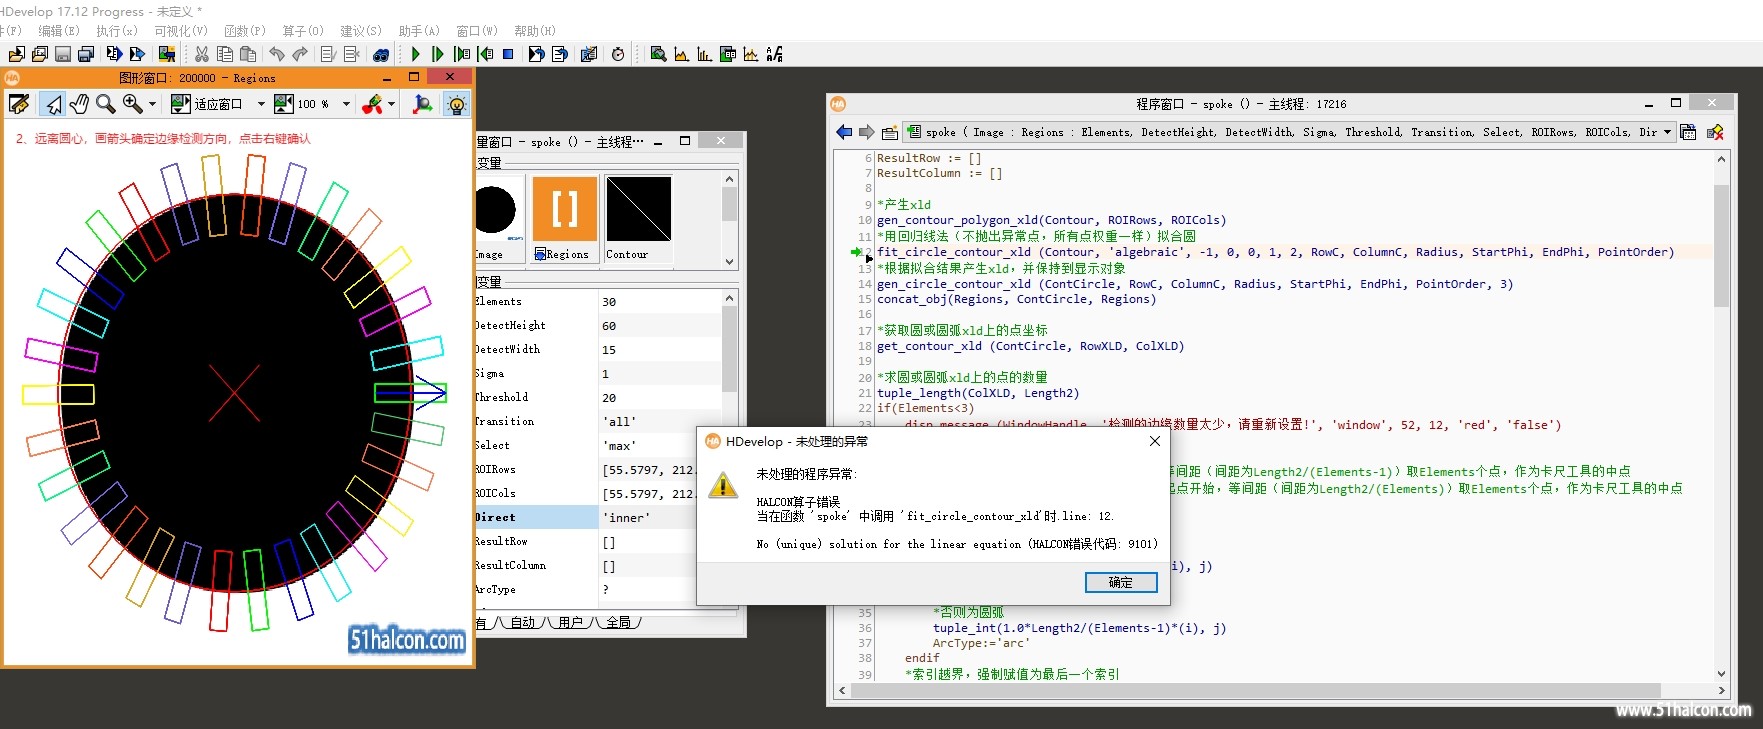Open the 可视化(V) menu

(180, 31)
